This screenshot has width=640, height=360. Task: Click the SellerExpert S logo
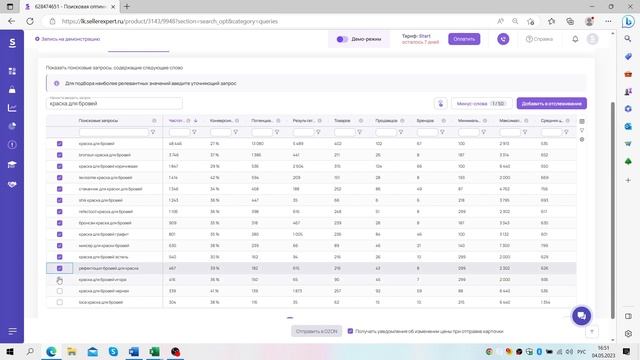tap(12, 43)
